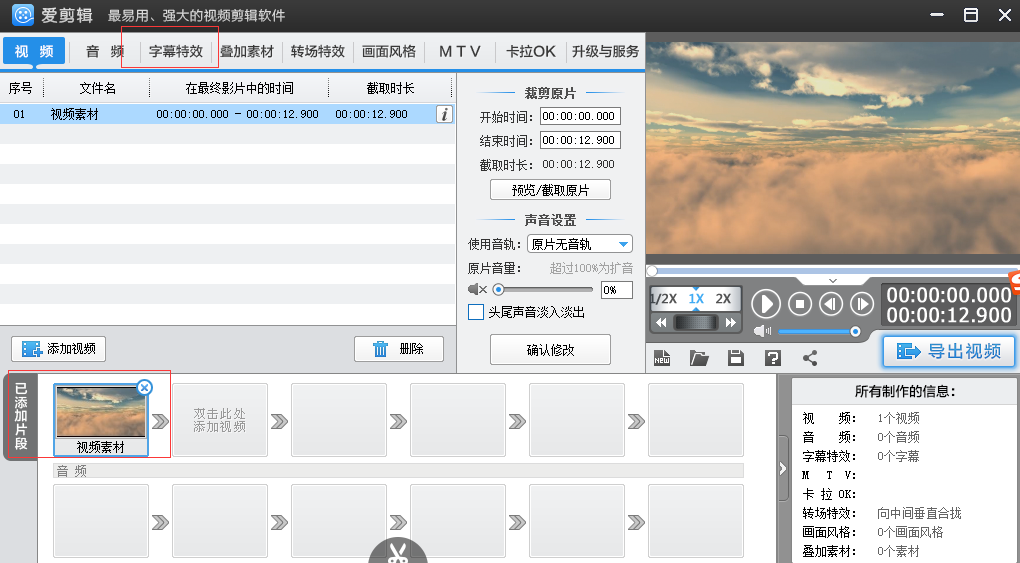Click the fast-forward double-arrow icon
1020x563 pixels.
tap(731, 322)
